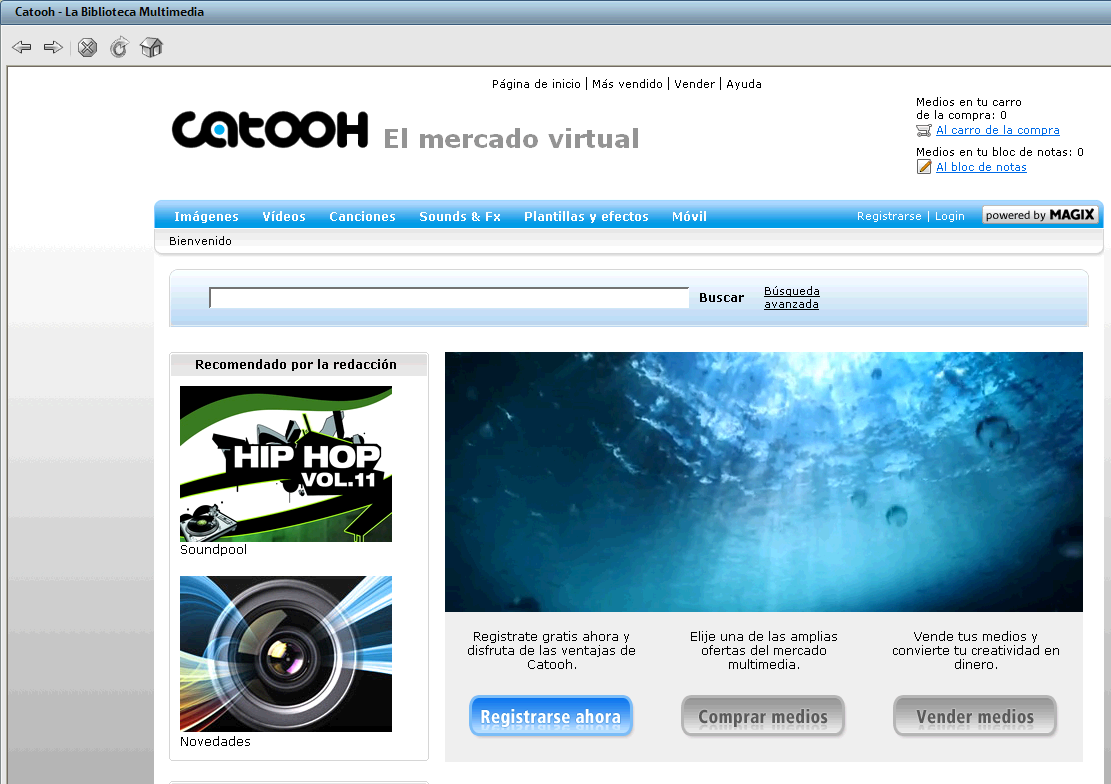Viewport: 1111px width, 784px height.
Task: Open the Imágenes tab
Action: (206, 216)
